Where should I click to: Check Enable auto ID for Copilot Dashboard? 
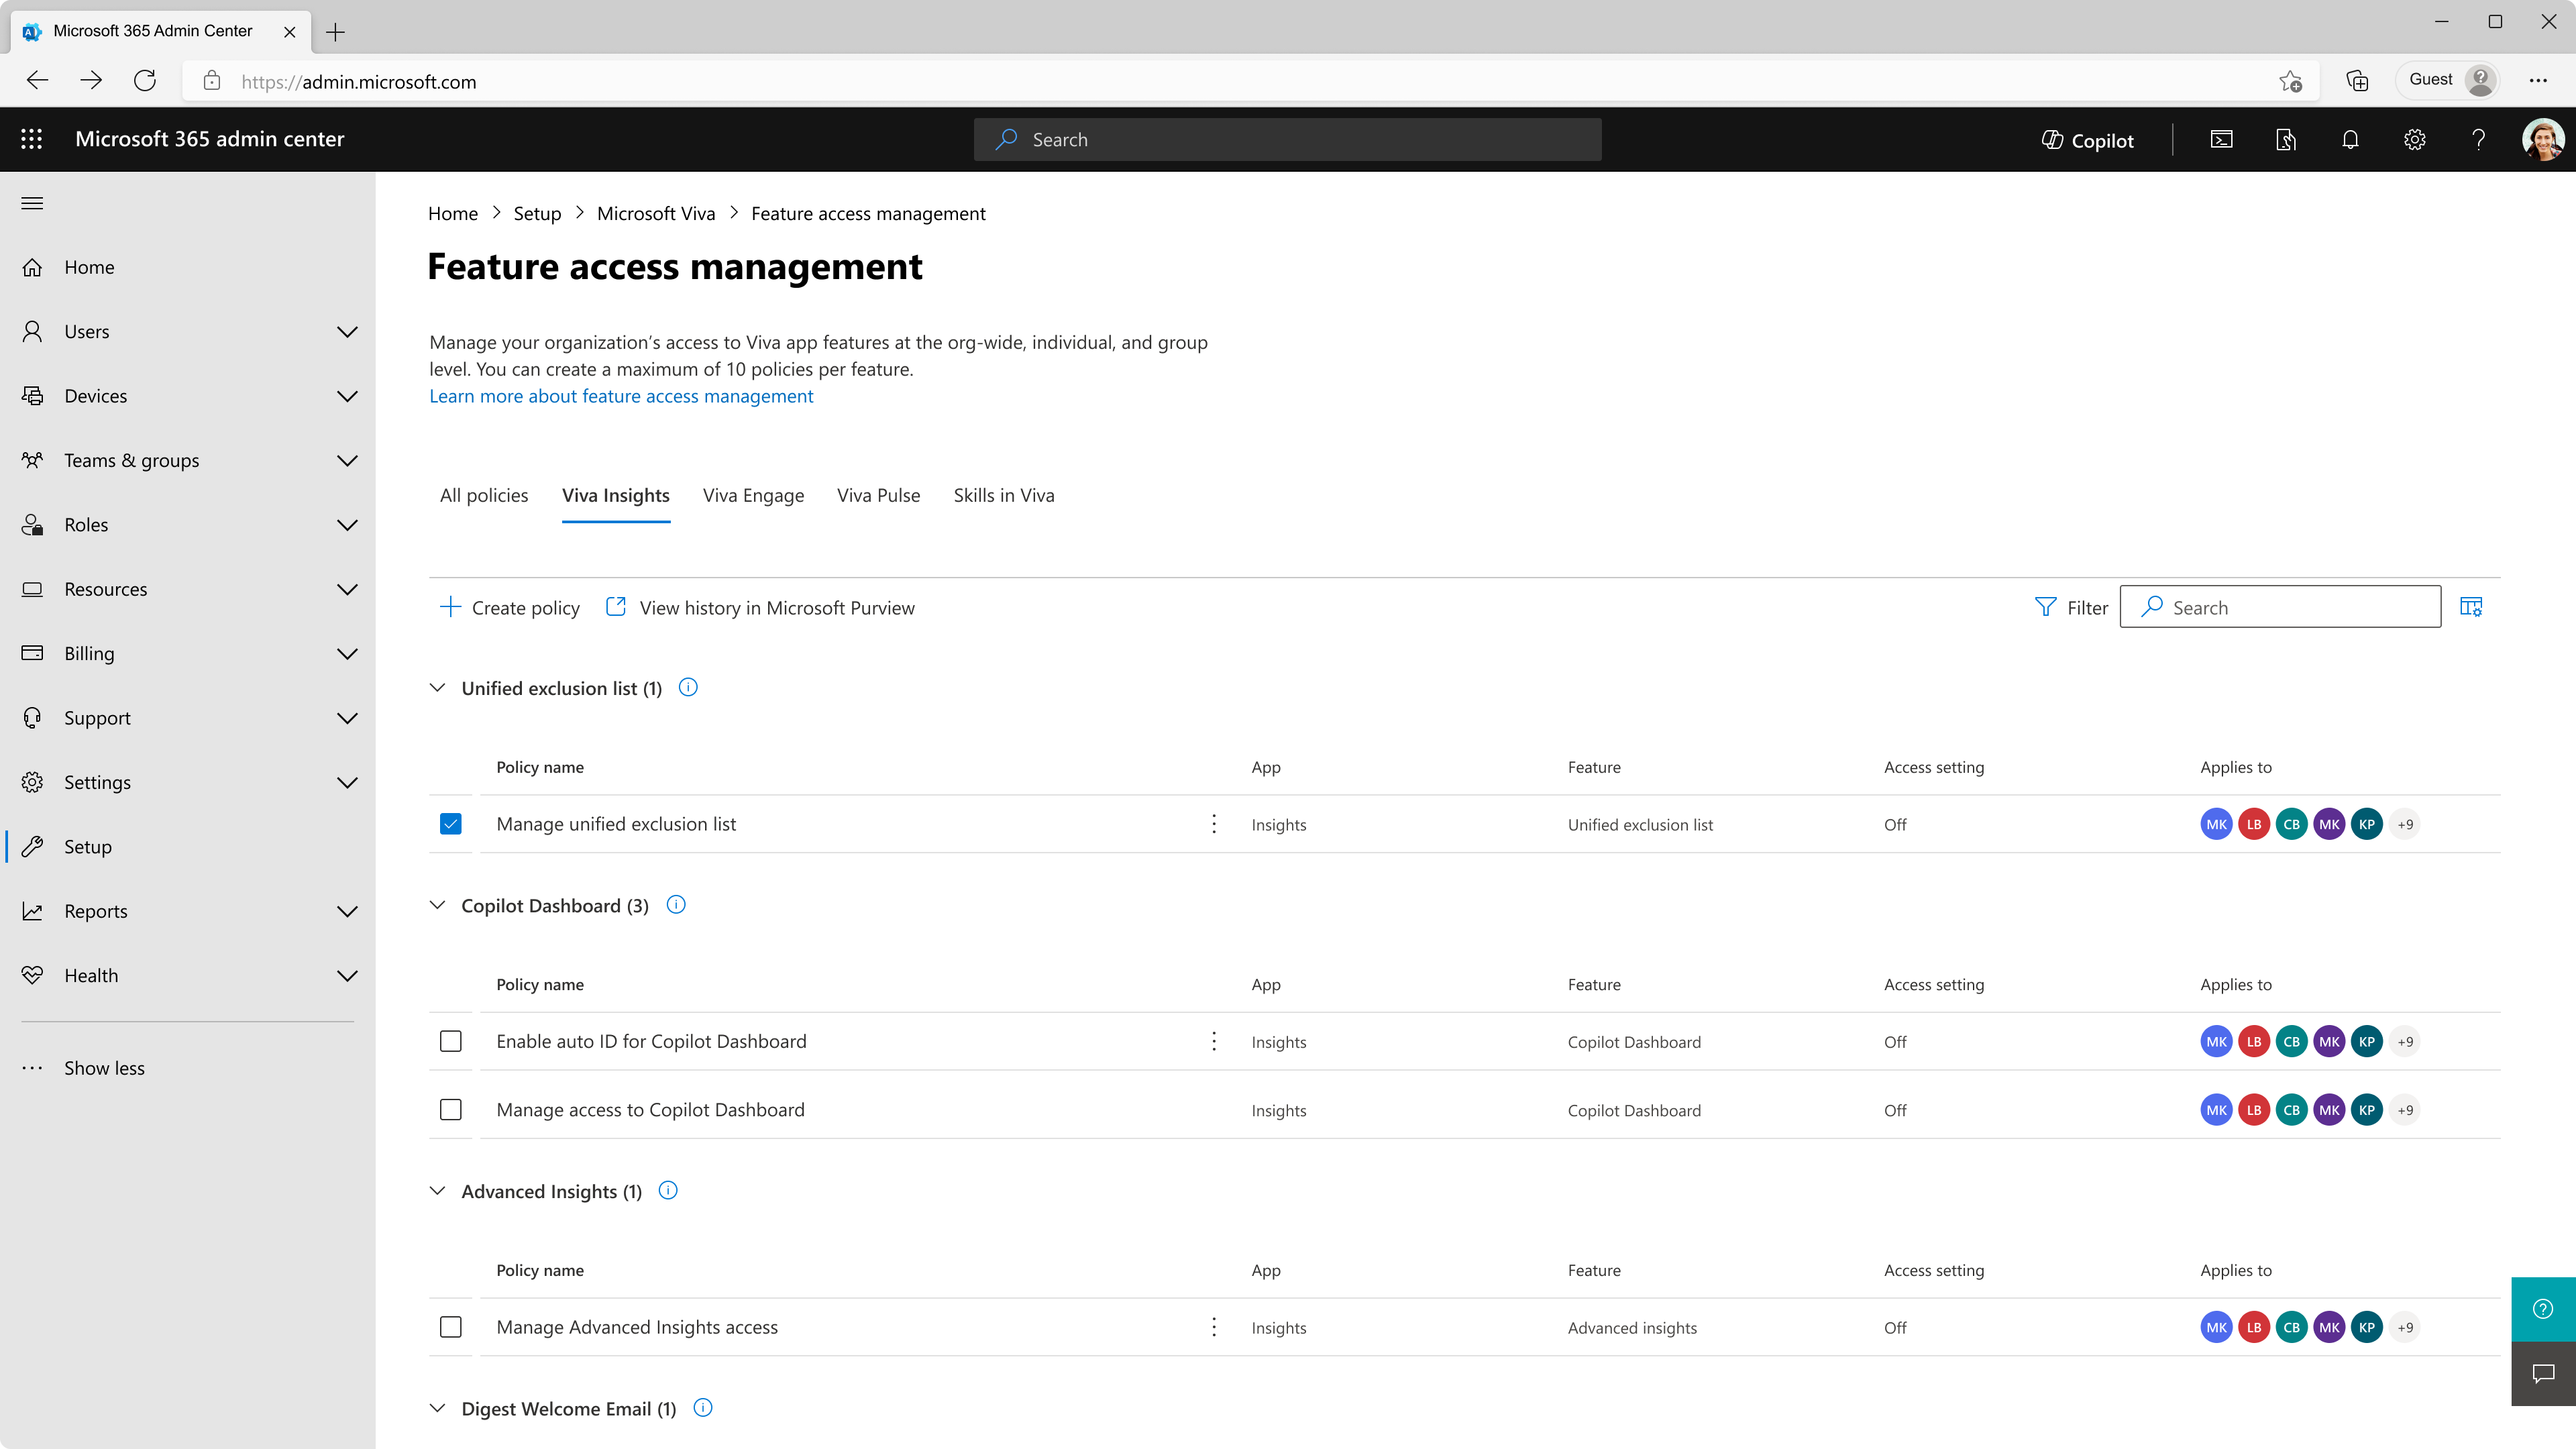[x=451, y=1041]
